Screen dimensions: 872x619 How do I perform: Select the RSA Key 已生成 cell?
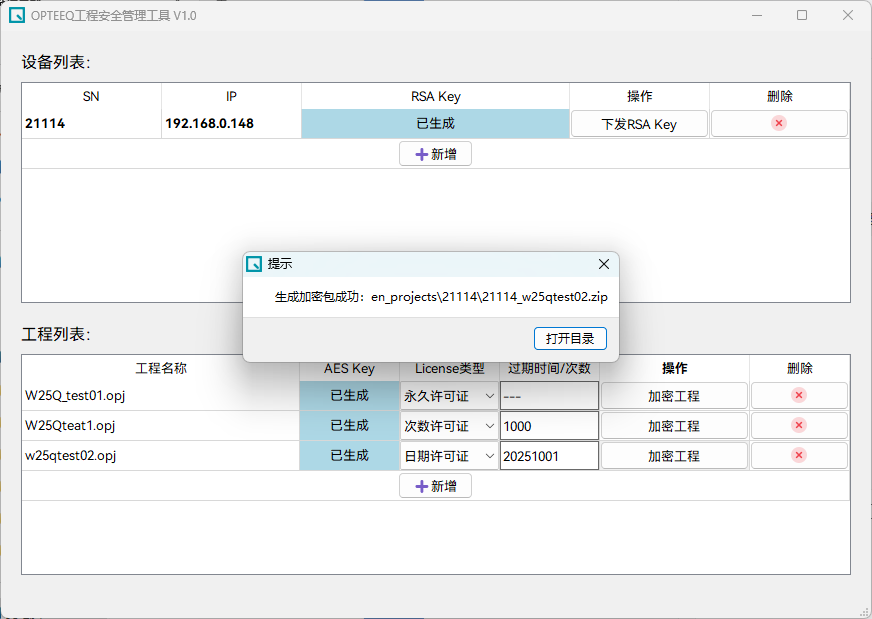[435, 123]
